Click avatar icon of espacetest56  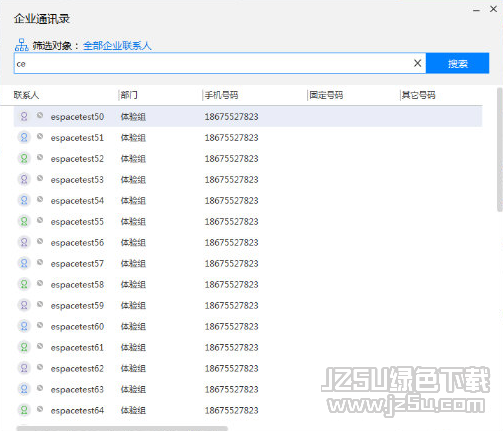24,242
